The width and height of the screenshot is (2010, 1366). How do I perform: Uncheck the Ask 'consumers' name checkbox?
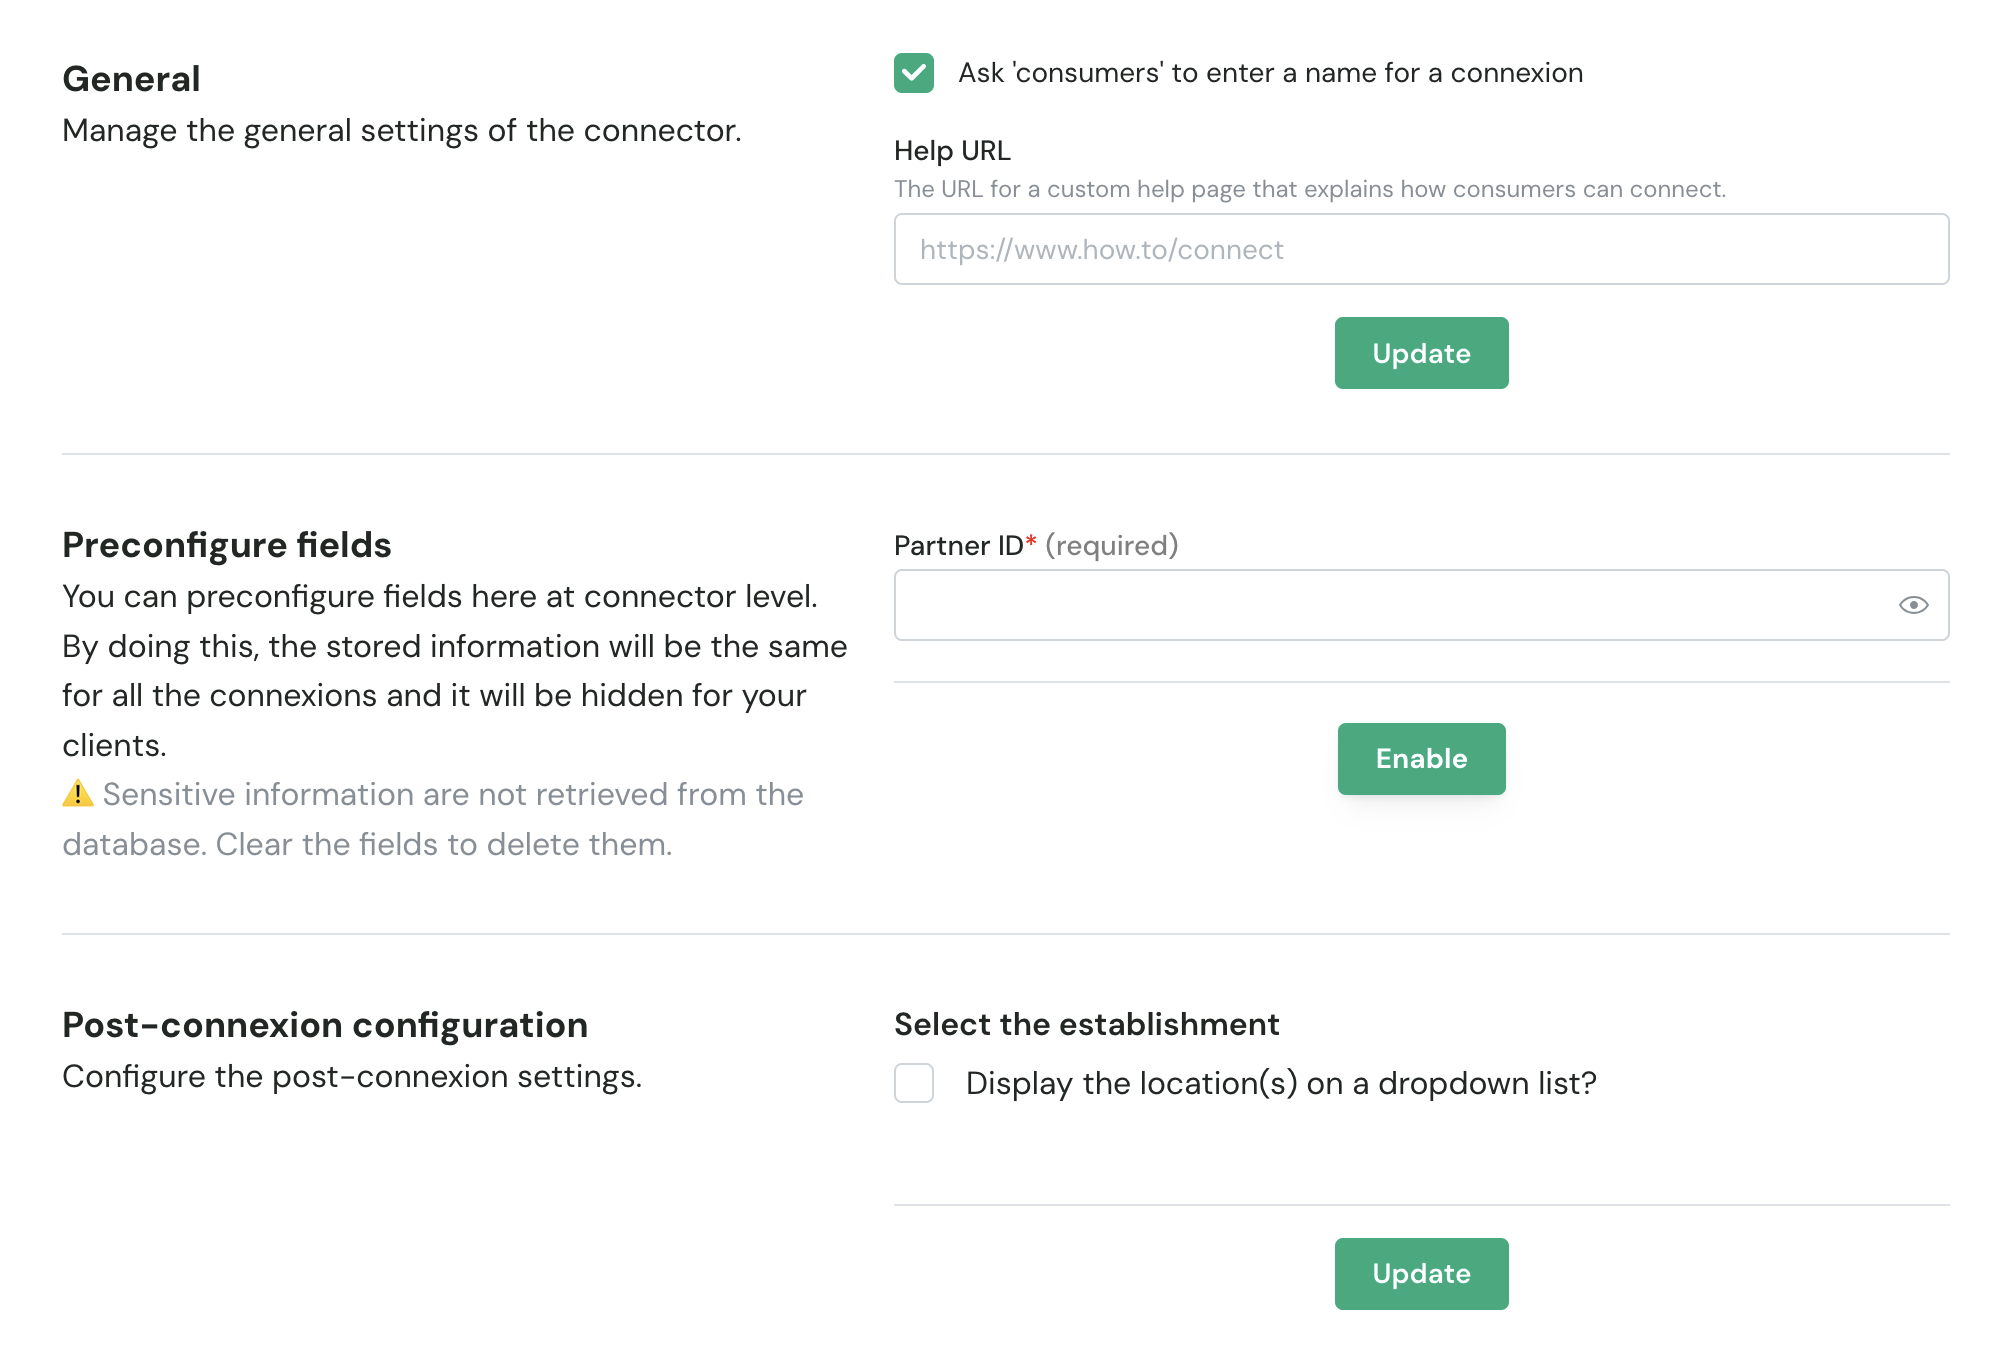(913, 73)
